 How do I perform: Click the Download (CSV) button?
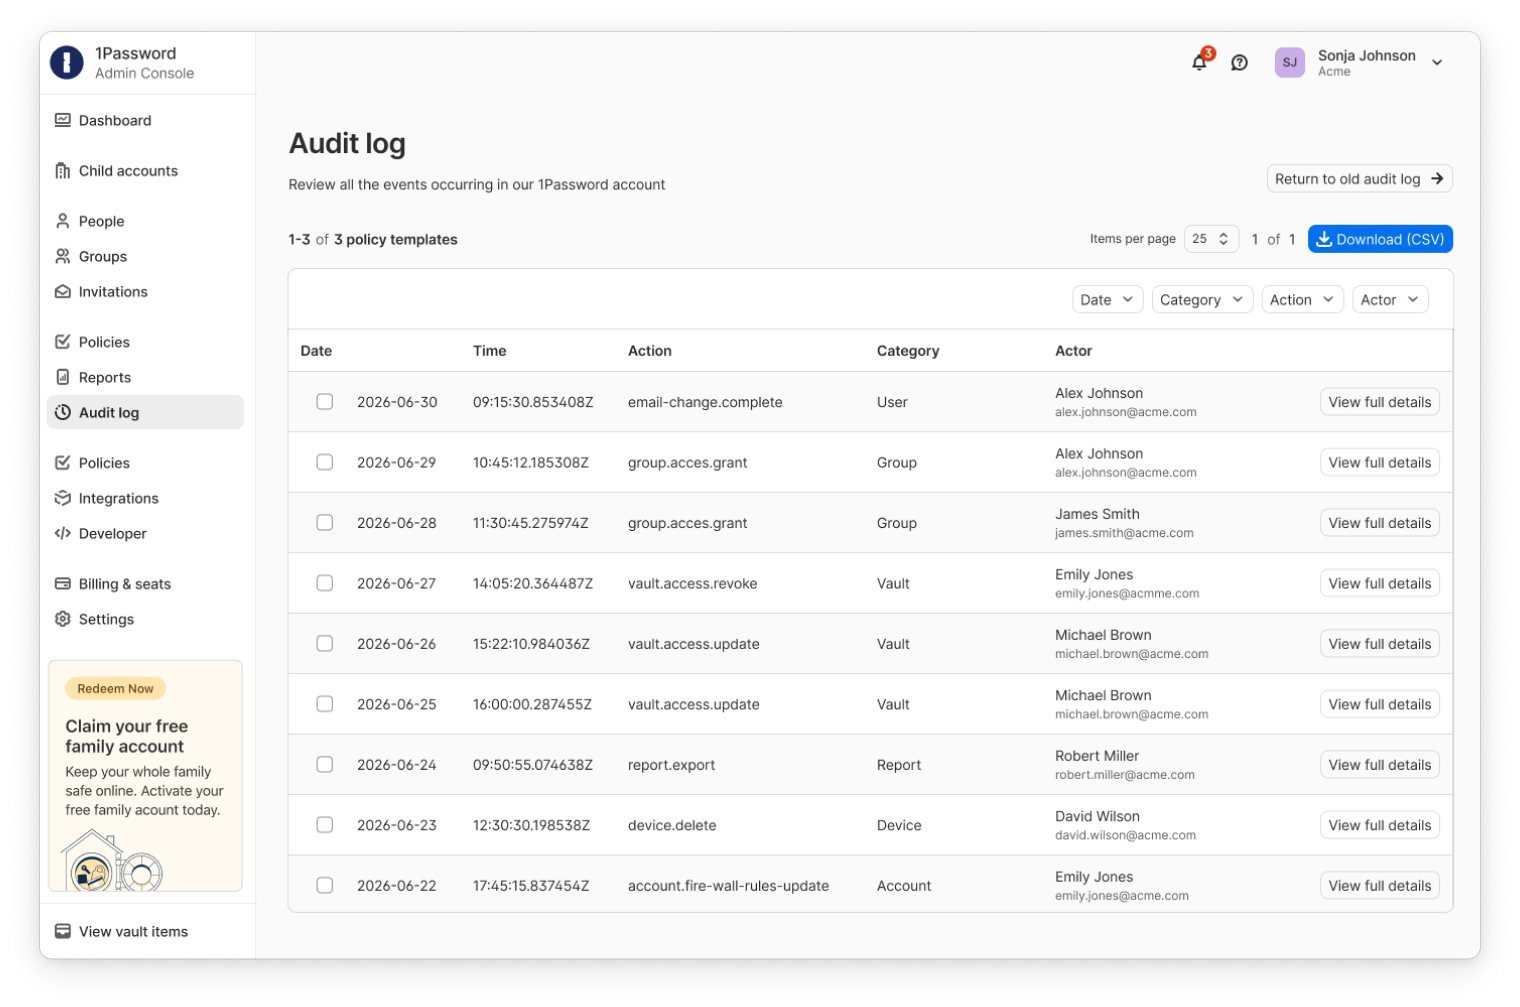(x=1380, y=239)
